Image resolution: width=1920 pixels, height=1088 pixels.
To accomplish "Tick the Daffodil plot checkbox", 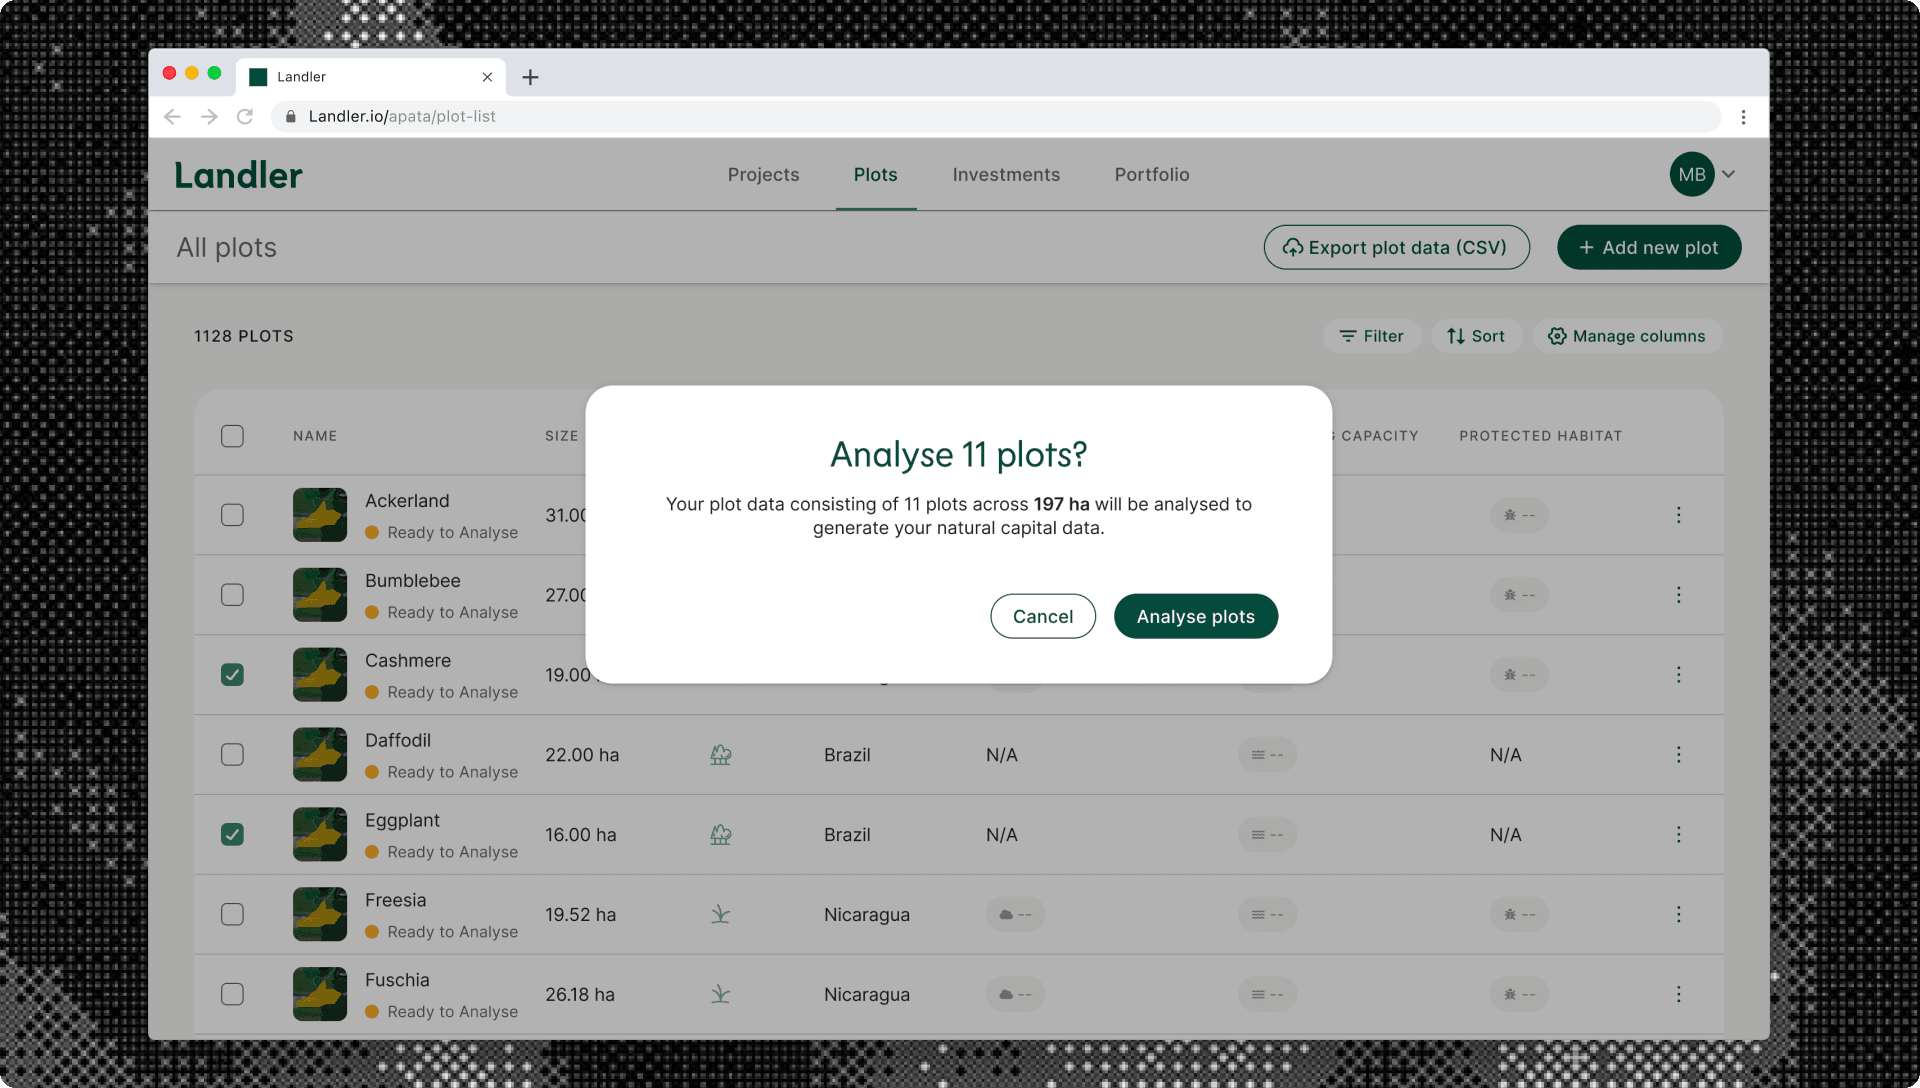I will coord(232,755).
